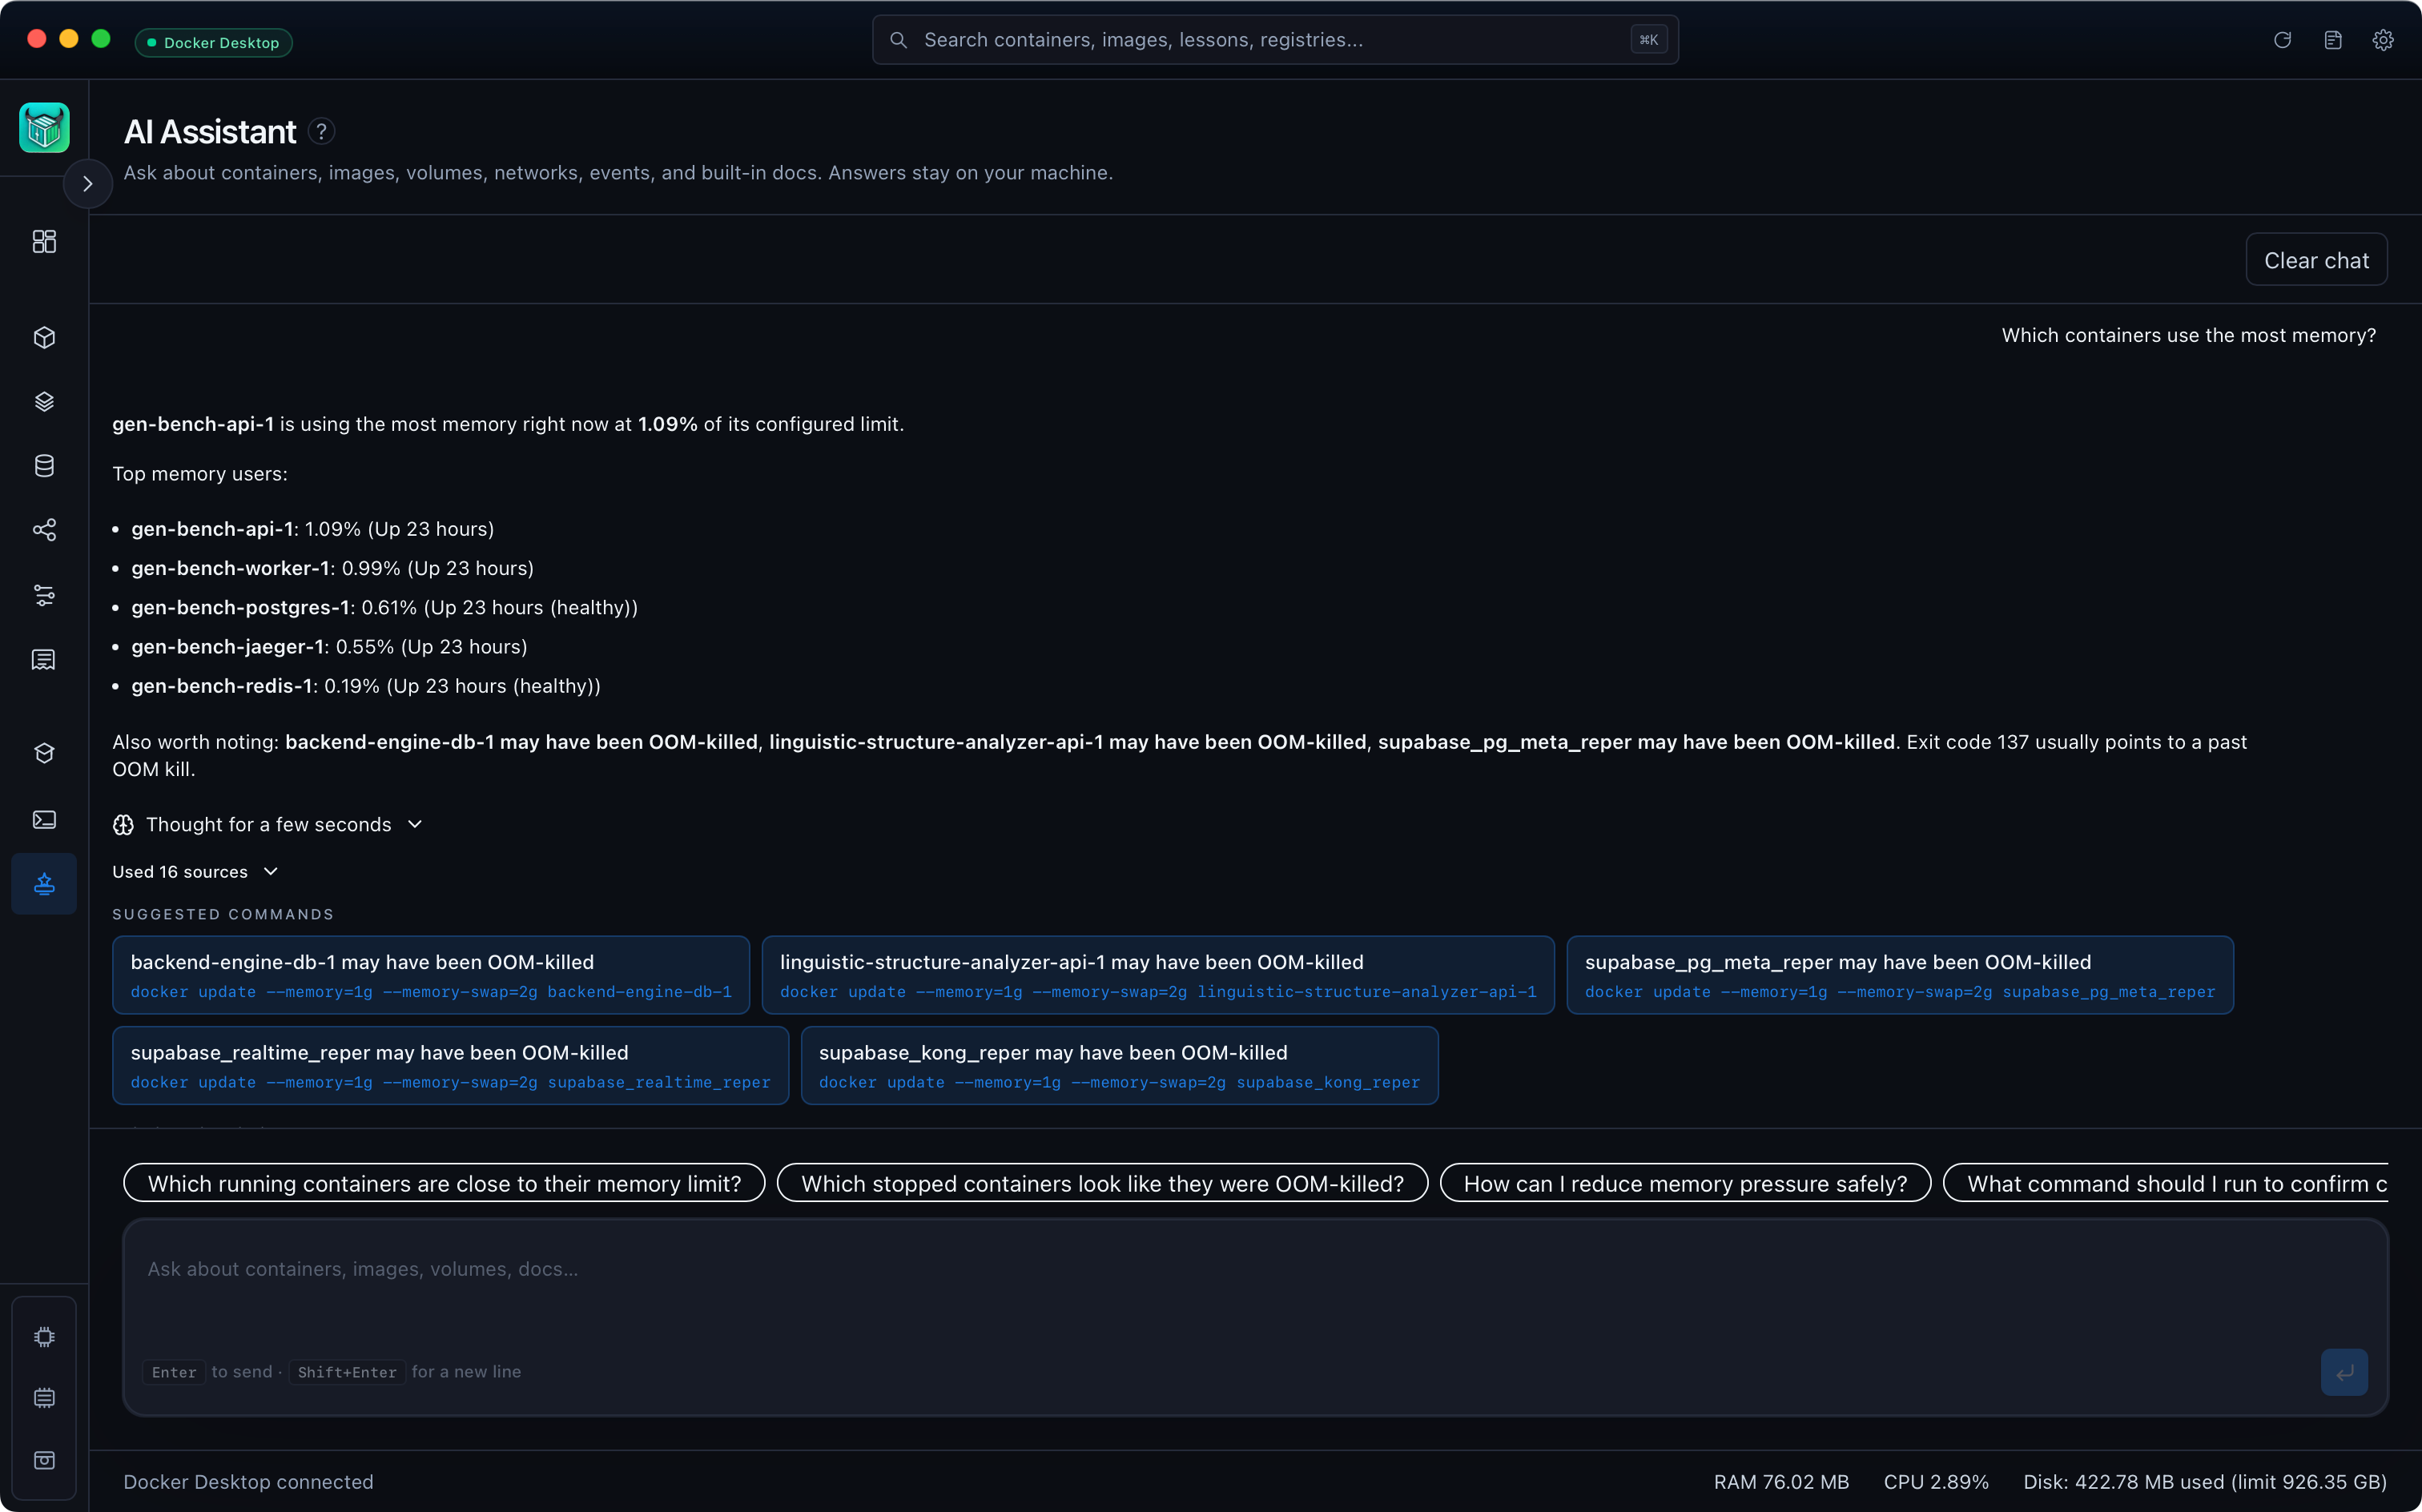Click the SUGGESTED COMMANDS heading

[223, 915]
